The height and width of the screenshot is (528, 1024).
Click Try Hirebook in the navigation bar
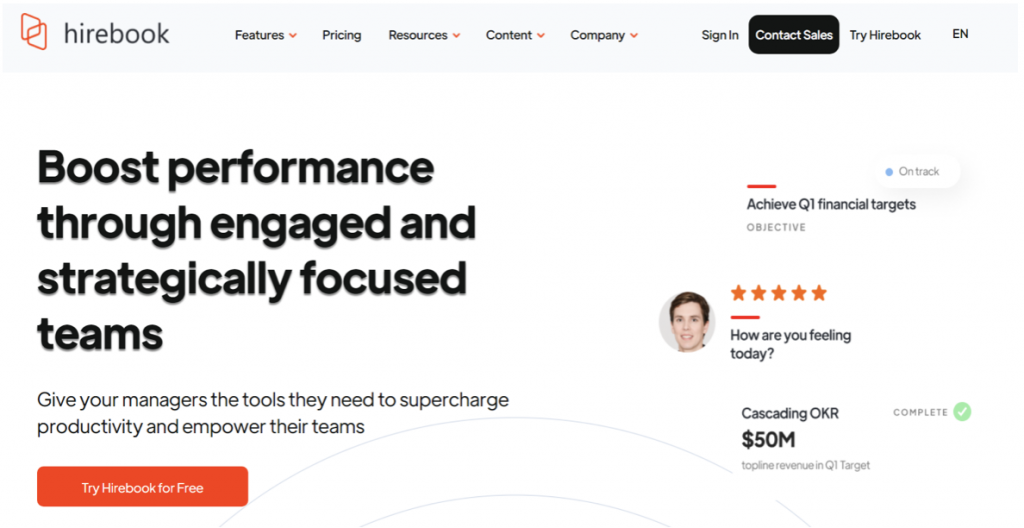pyautogui.click(x=885, y=35)
